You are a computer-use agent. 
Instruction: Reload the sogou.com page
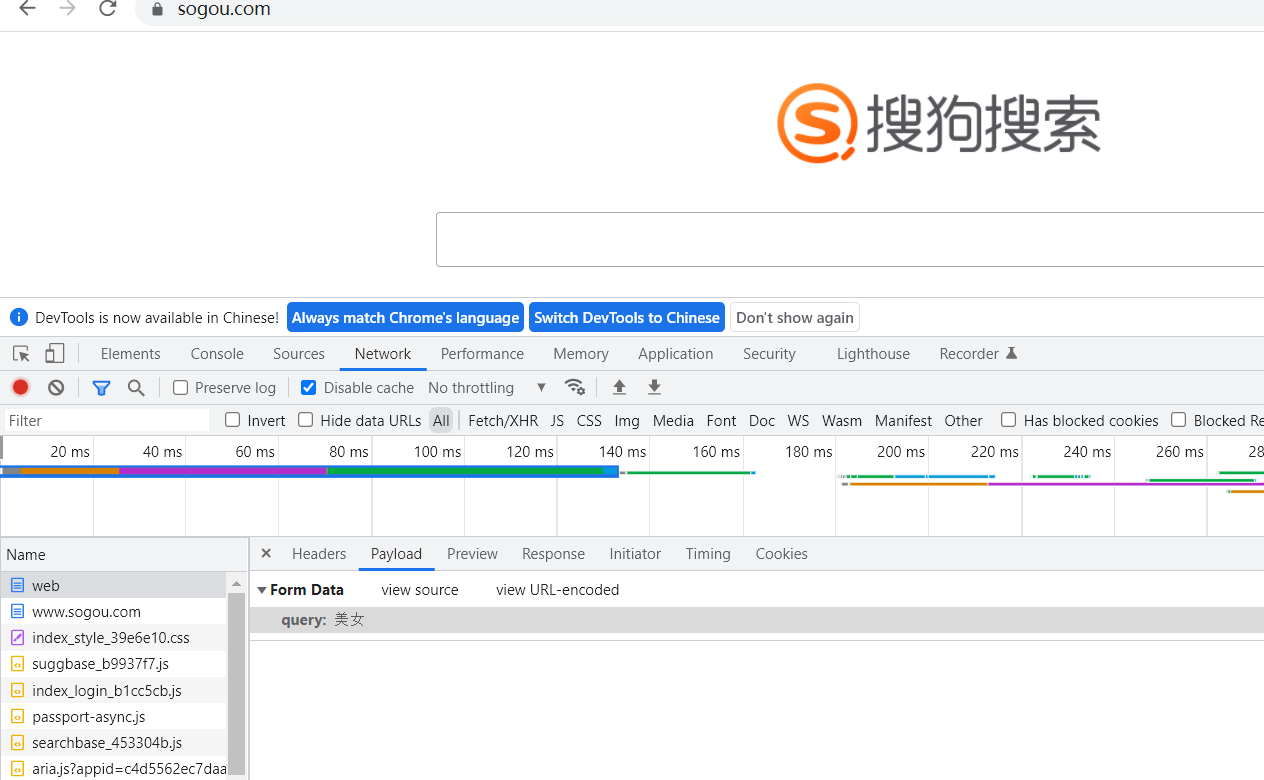coord(107,9)
